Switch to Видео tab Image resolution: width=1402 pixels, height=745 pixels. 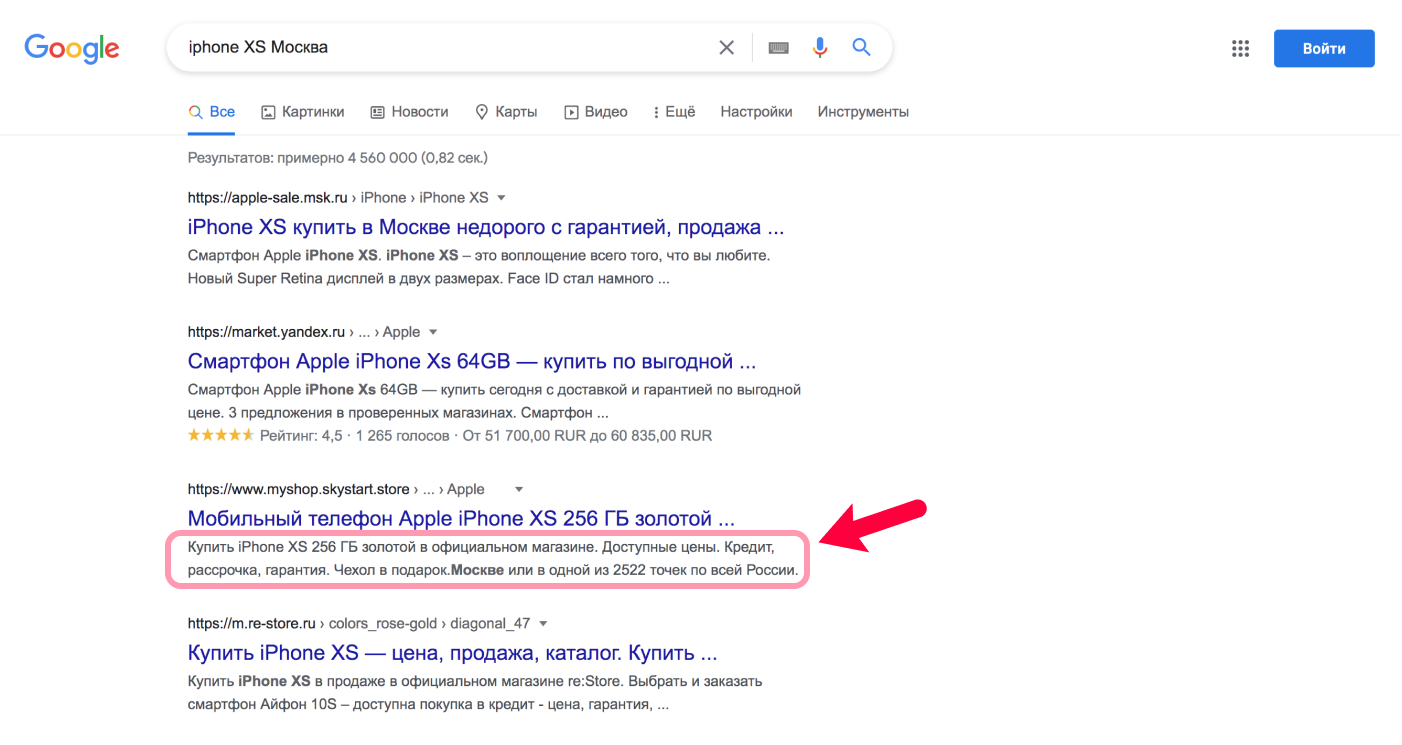point(596,112)
